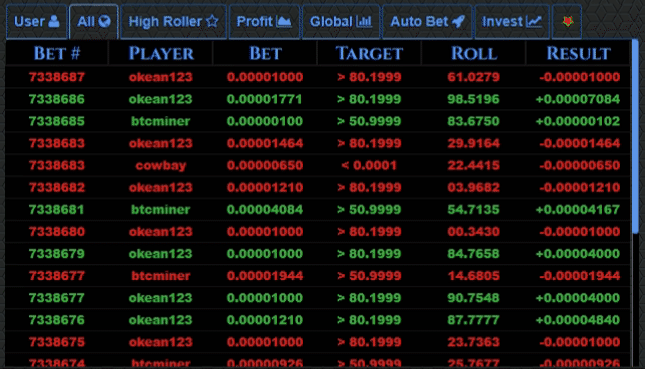Click result +0.00000102

point(578,121)
